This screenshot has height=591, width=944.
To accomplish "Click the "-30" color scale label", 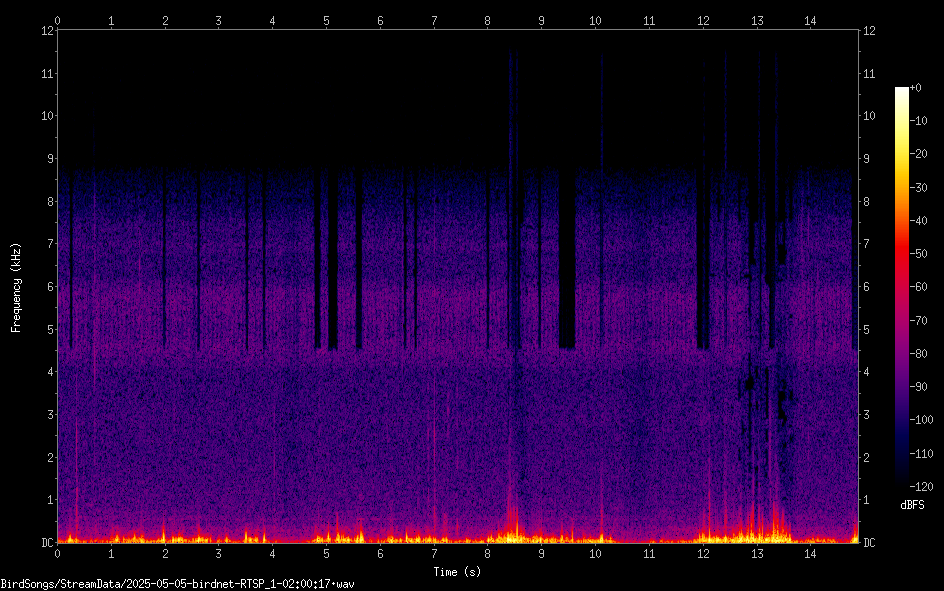I will tap(919, 188).
